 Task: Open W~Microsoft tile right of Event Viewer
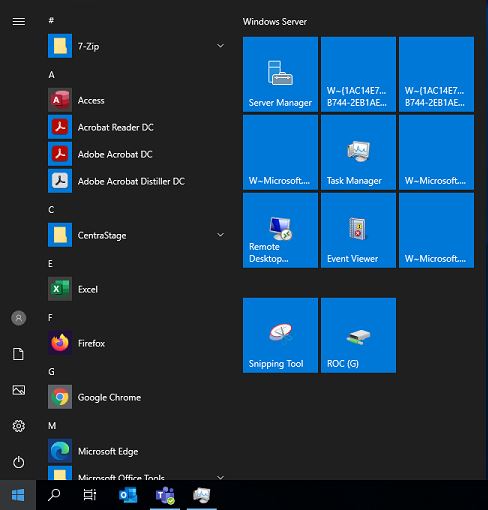click(436, 230)
